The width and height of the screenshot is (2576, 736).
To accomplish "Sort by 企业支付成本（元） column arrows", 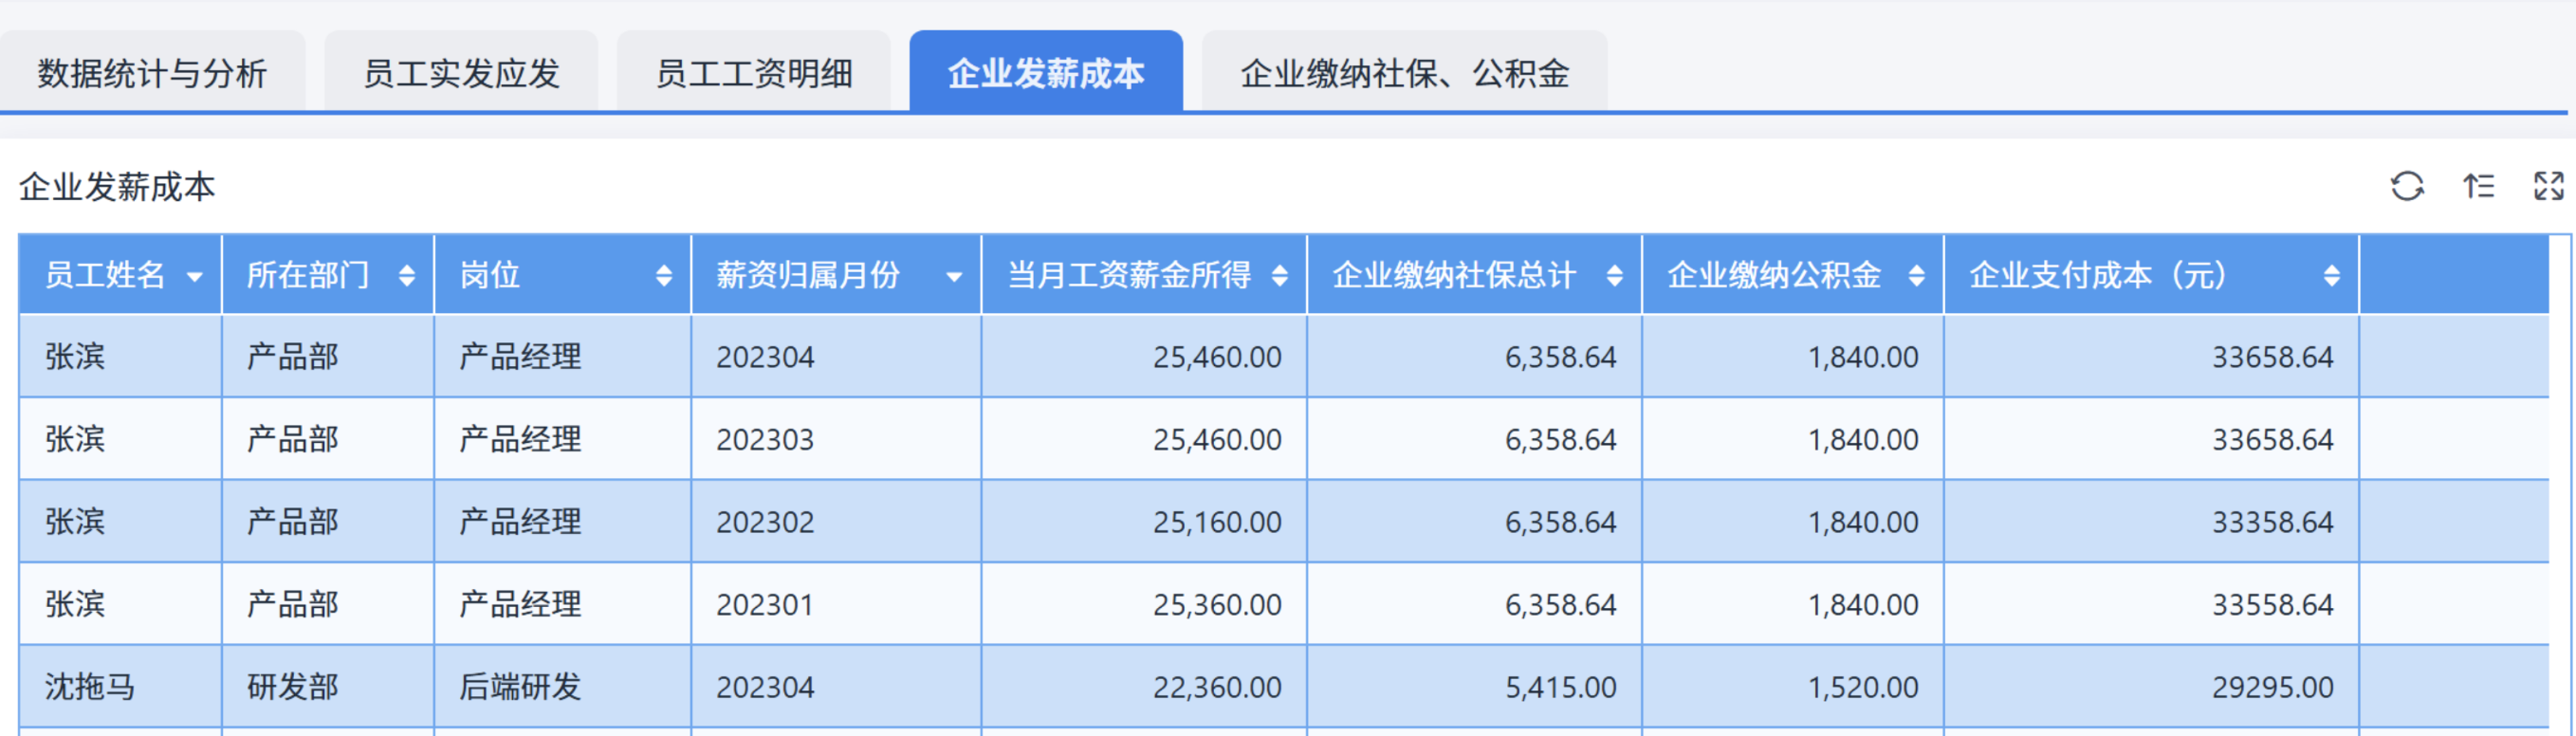I will click(2331, 275).
